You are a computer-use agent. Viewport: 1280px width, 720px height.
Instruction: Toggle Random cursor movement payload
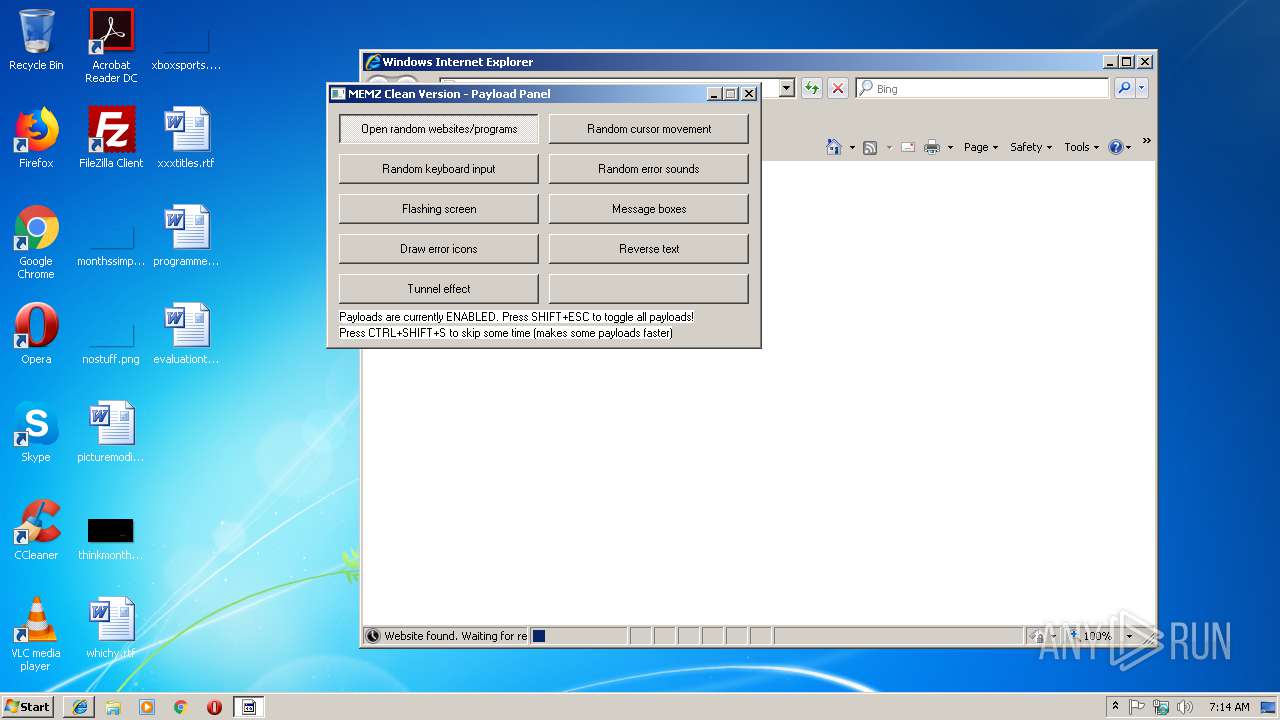(x=649, y=129)
